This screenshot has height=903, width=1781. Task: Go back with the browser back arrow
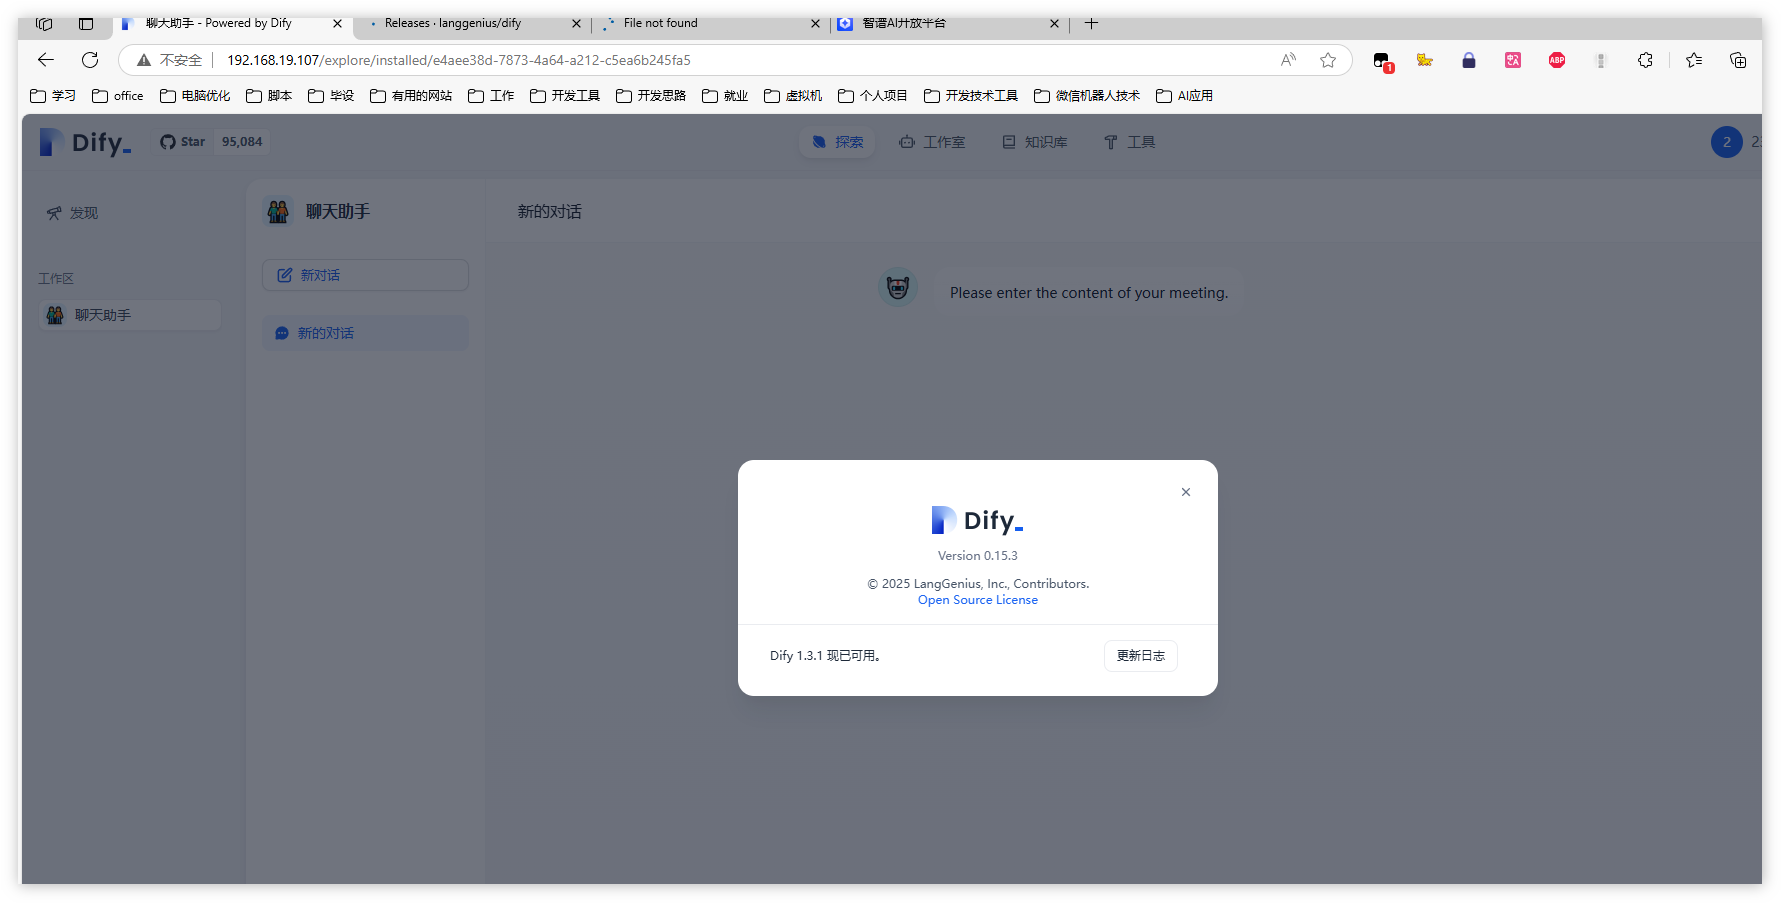(x=46, y=60)
